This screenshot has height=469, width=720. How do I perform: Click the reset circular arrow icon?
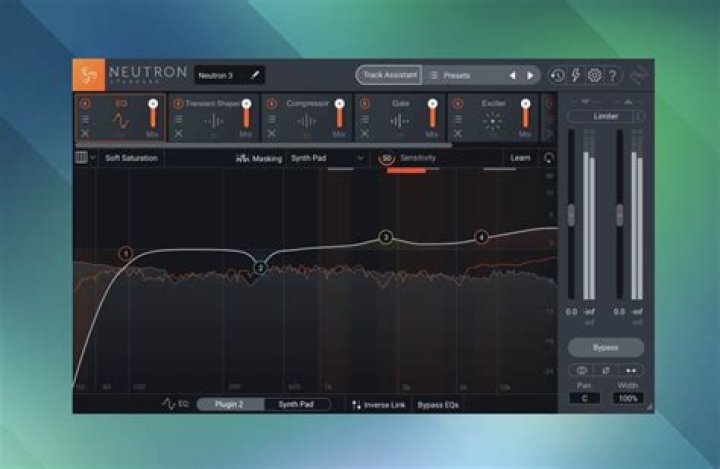point(548,158)
